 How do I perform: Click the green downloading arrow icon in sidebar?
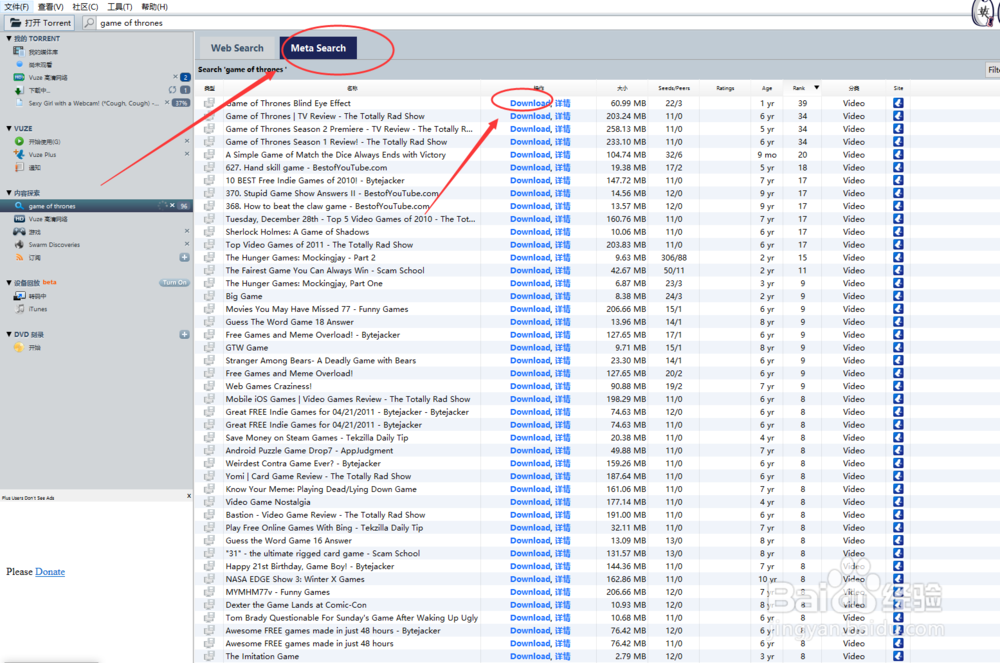coord(18,90)
